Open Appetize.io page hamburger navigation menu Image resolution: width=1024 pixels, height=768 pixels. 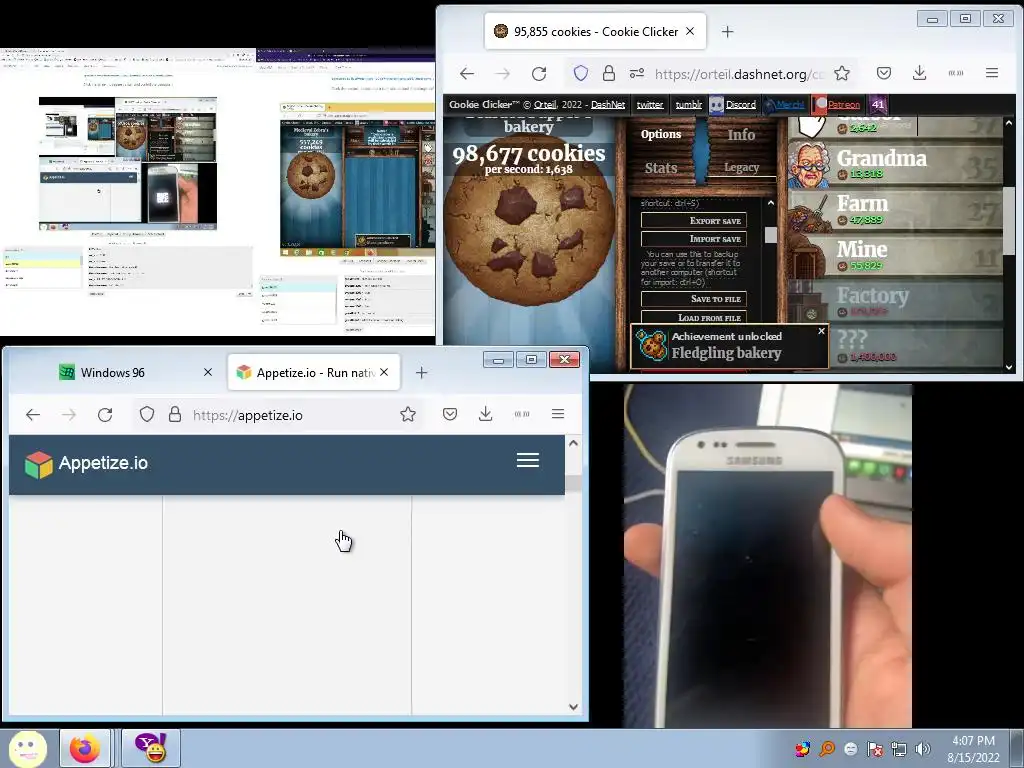pyautogui.click(x=528, y=460)
